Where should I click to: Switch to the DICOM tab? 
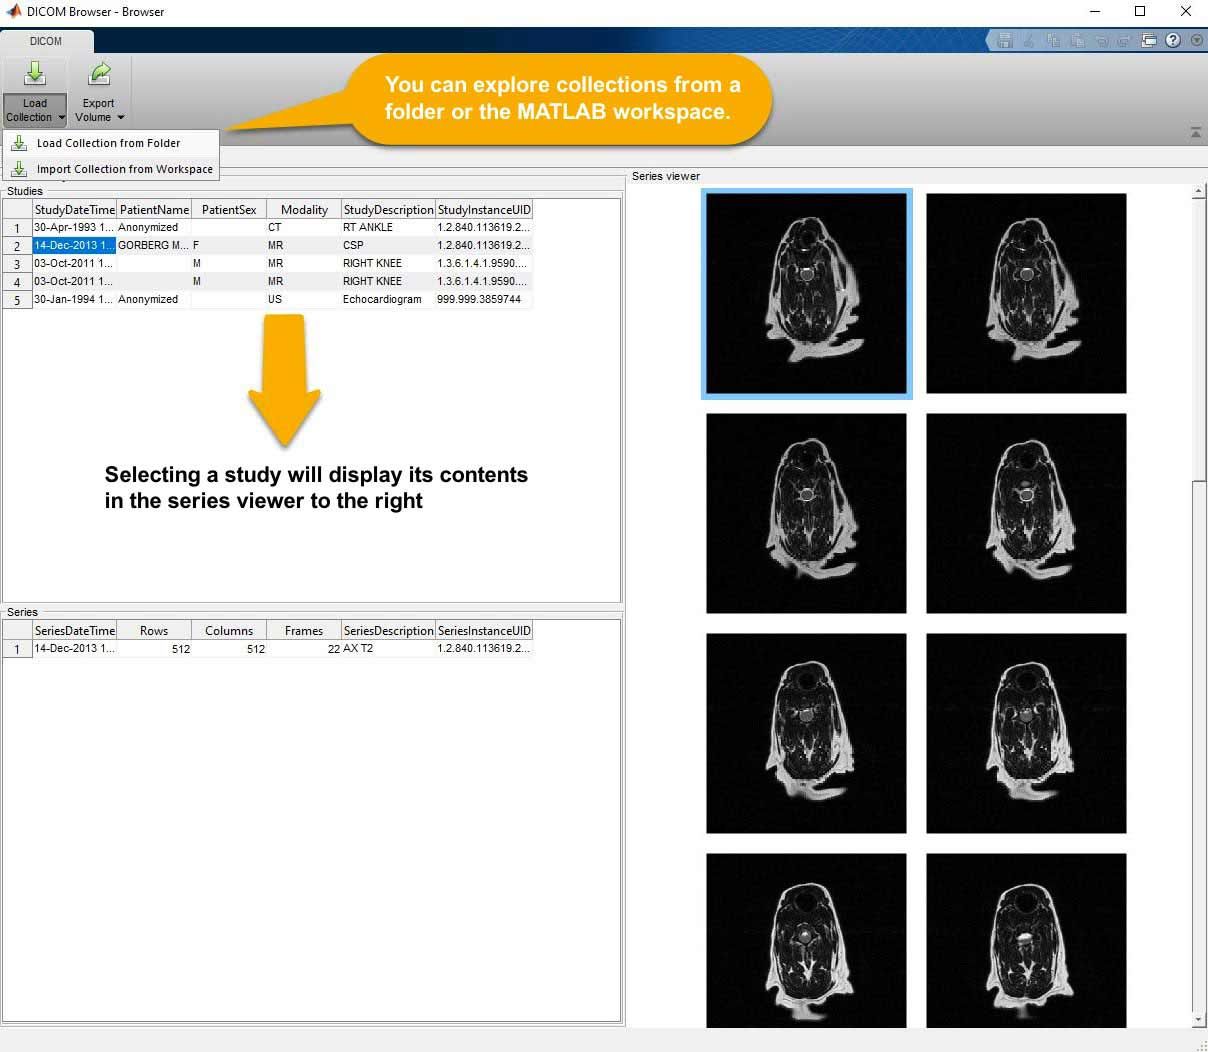46,41
